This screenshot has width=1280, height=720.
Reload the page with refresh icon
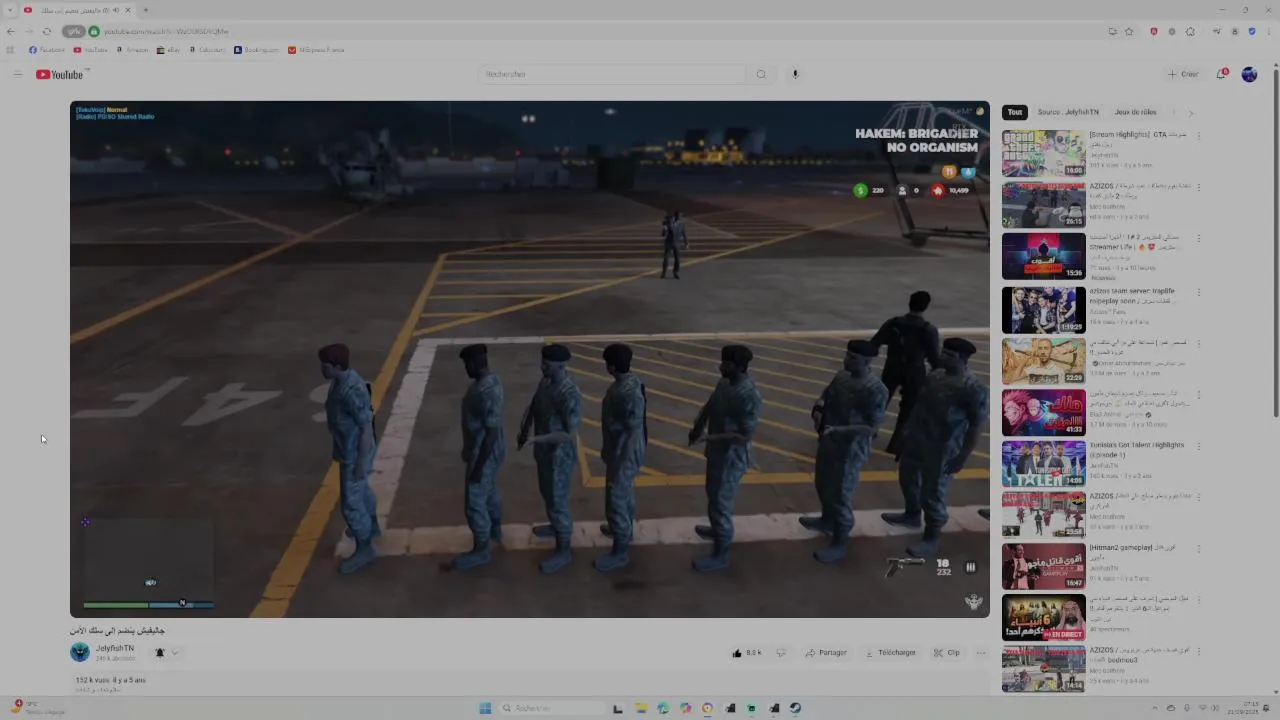click(46, 31)
